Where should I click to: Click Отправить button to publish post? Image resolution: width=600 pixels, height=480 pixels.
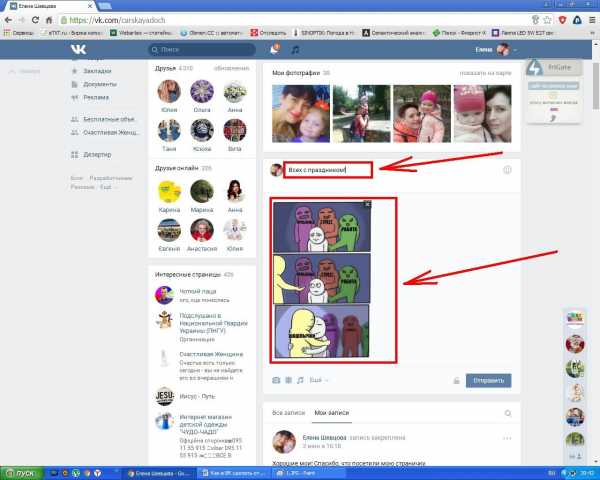[x=489, y=380]
